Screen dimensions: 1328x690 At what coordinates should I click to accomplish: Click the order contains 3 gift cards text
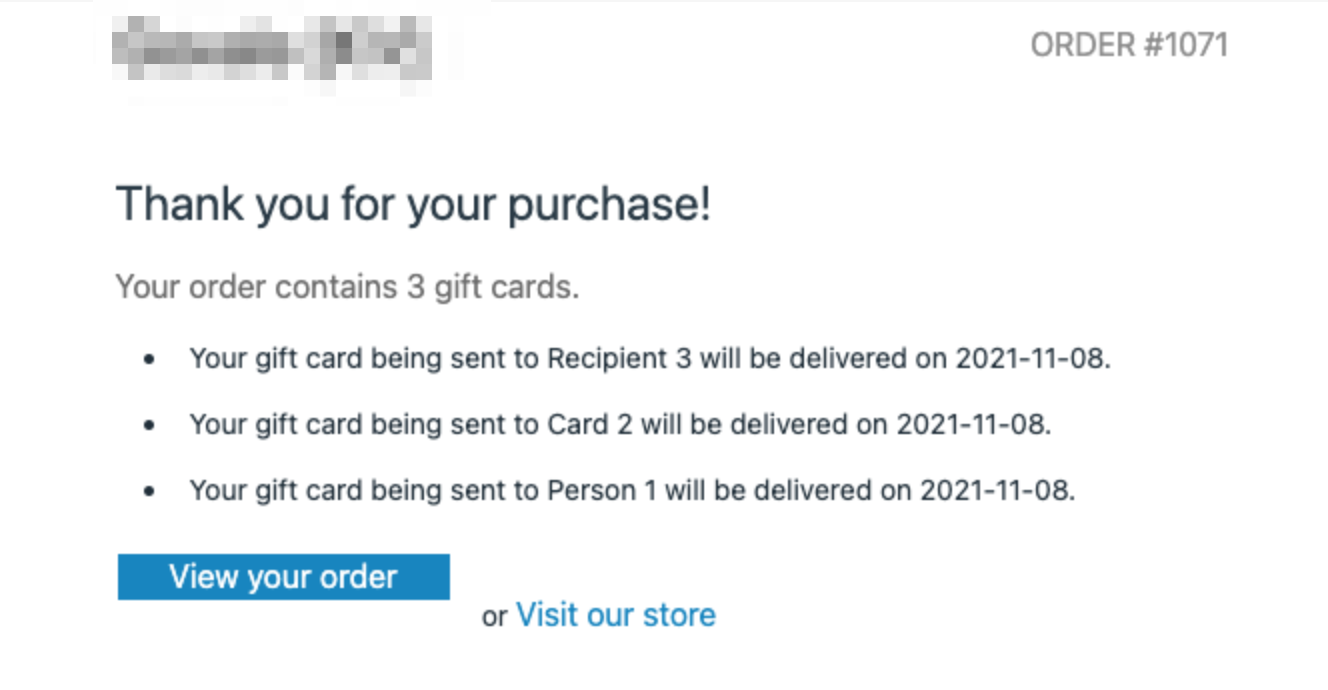pyautogui.click(x=347, y=287)
